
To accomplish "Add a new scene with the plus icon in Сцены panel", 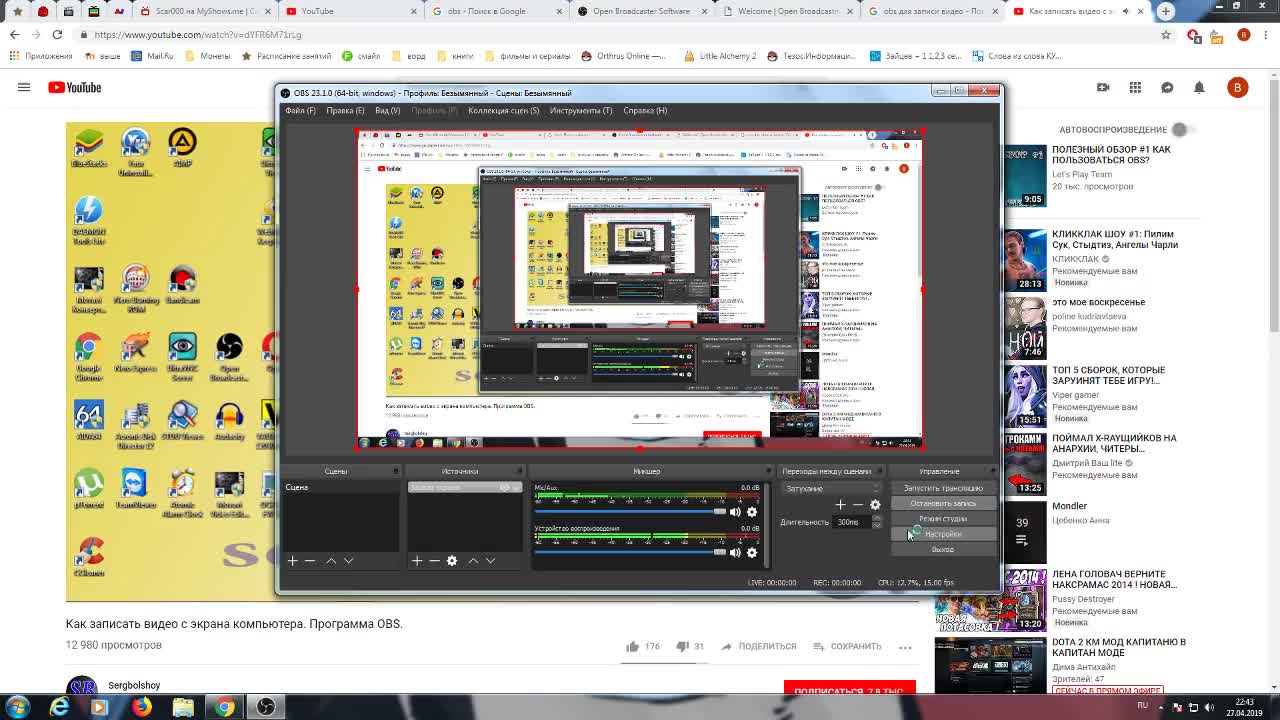I will point(292,561).
